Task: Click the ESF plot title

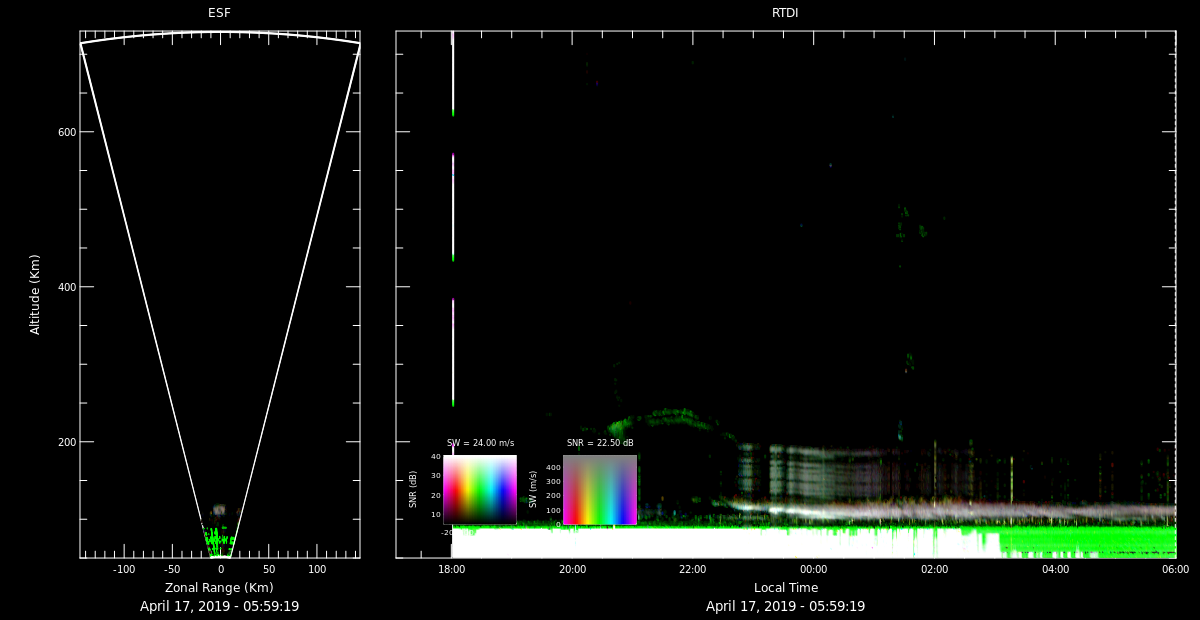Action: [220, 13]
